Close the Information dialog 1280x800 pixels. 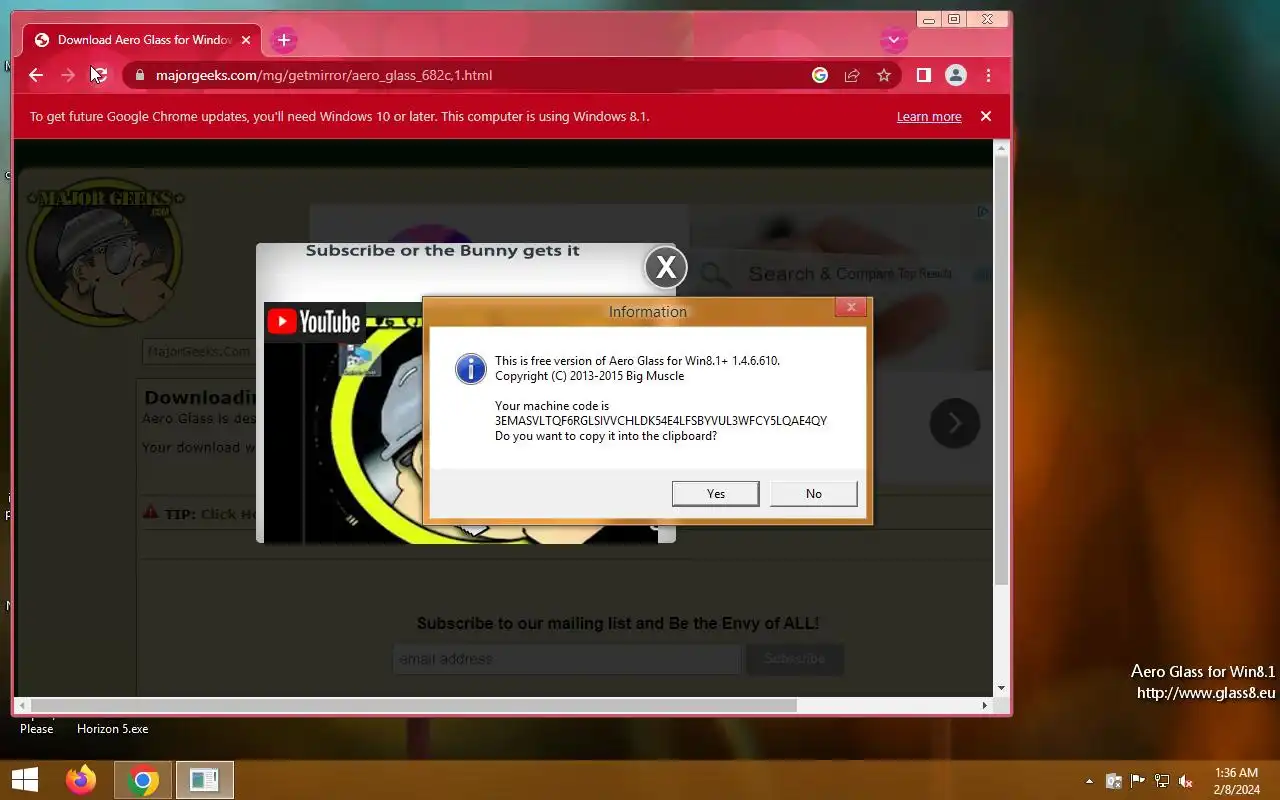click(x=851, y=307)
